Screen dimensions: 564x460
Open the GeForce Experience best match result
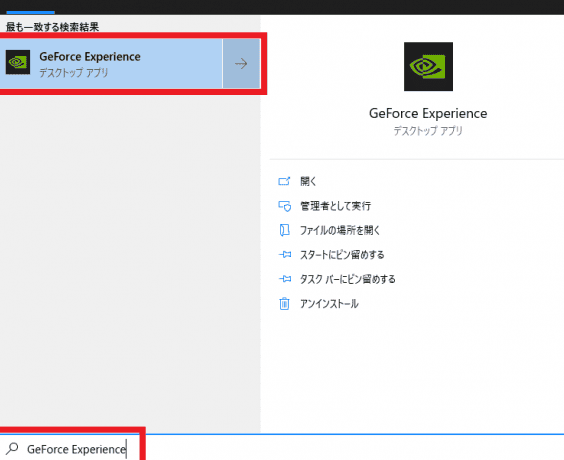111,64
